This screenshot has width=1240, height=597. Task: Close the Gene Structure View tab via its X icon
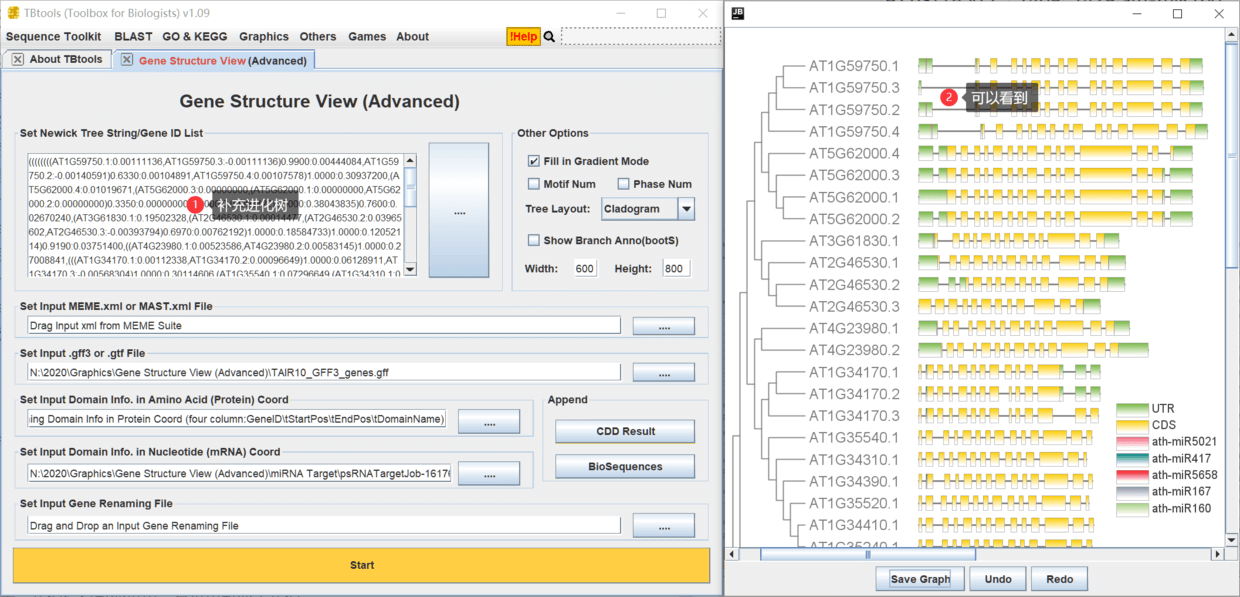click(127, 60)
